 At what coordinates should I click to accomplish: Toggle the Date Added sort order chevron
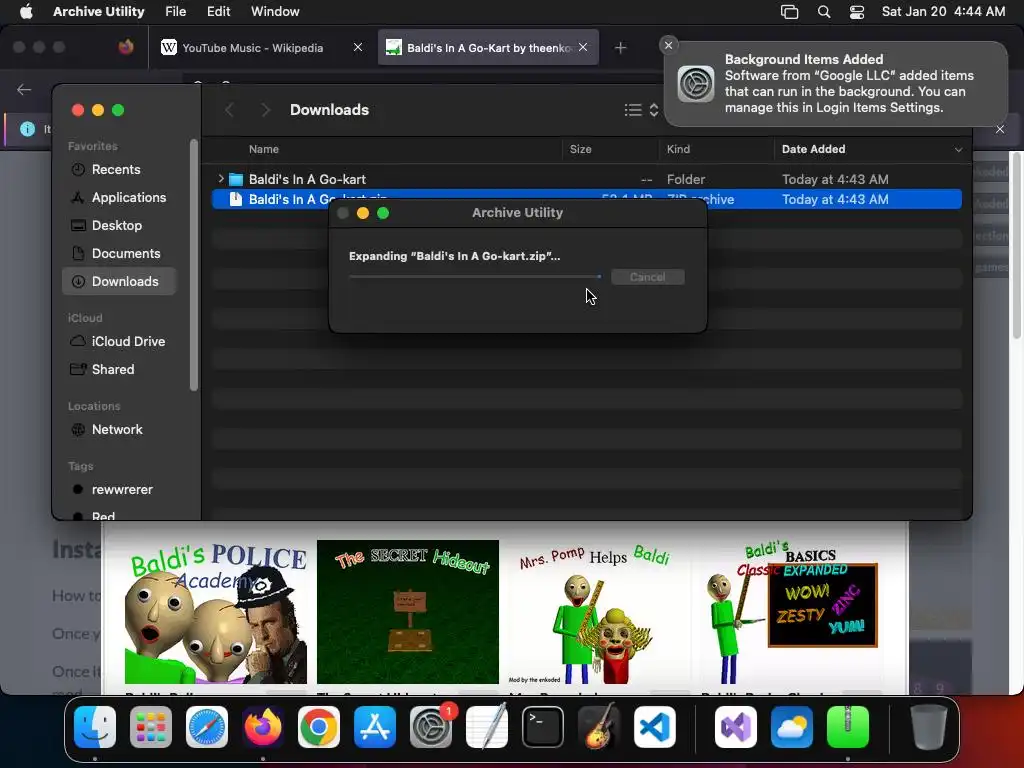click(x=958, y=150)
